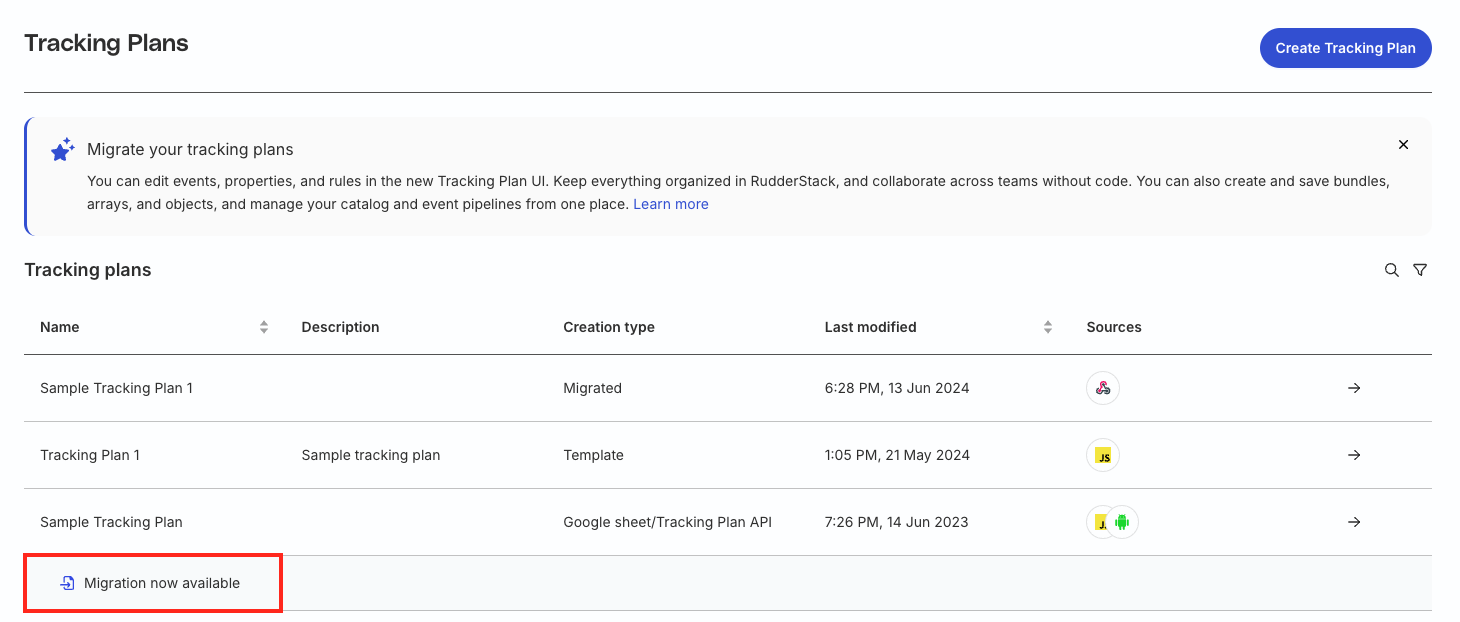Click the 'Sample tracking plan' description cell
1460x622 pixels.
[x=371, y=455]
